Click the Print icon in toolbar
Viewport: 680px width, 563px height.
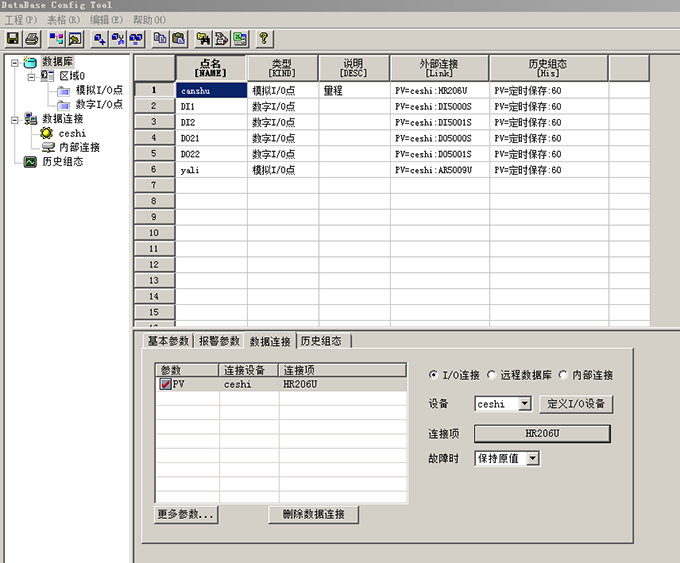tap(32, 39)
